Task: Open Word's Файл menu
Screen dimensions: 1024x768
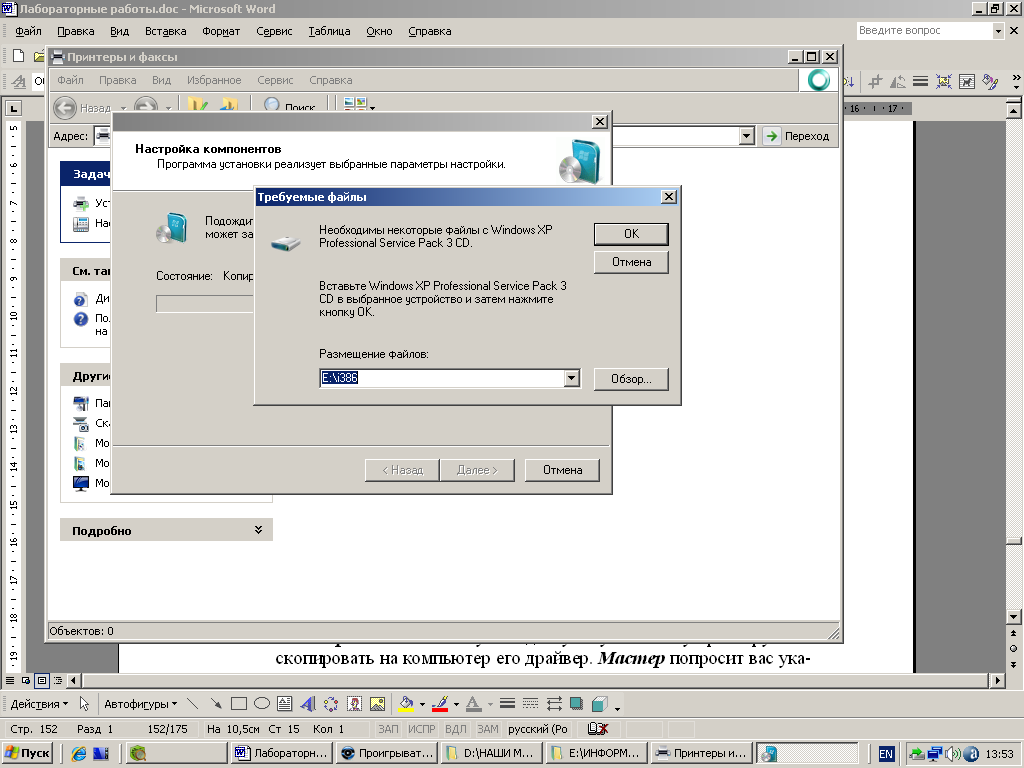Action: point(29,31)
